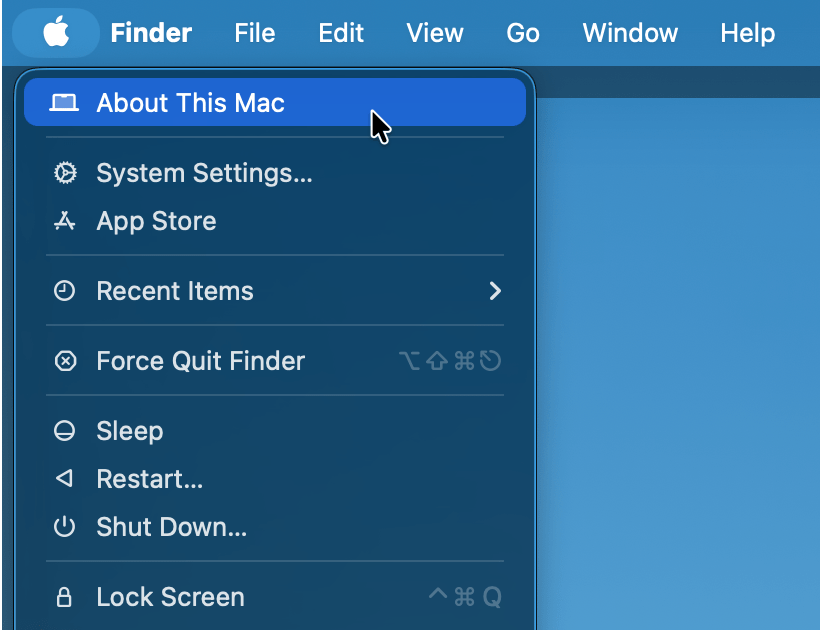Open the File menu
The width and height of the screenshot is (820, 630).
[255, 33]
